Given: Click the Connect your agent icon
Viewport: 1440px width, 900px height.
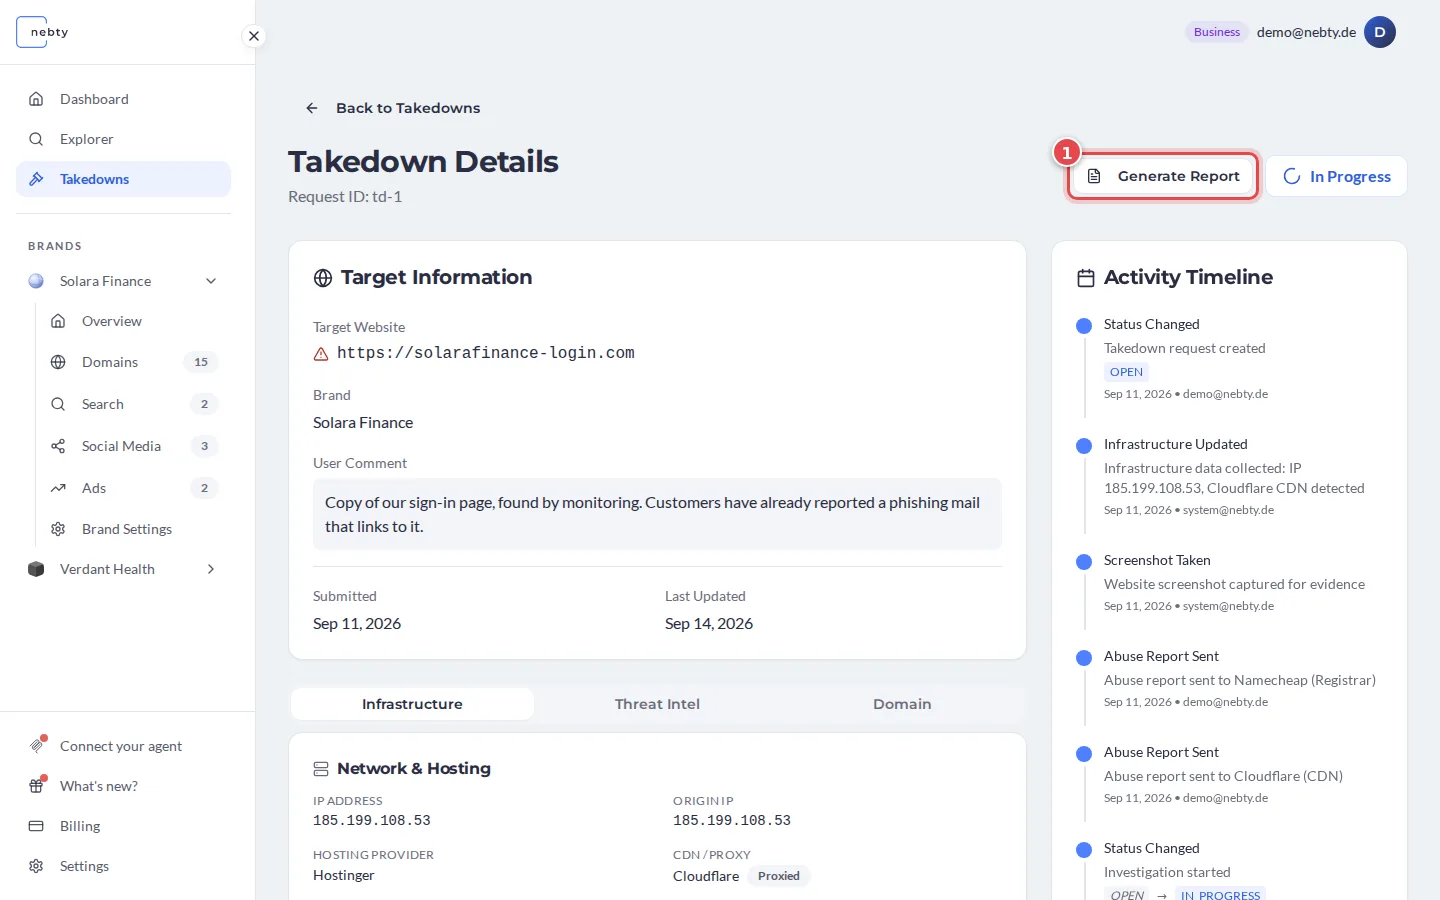Looking at the screenshot, I should coord(37,745).
